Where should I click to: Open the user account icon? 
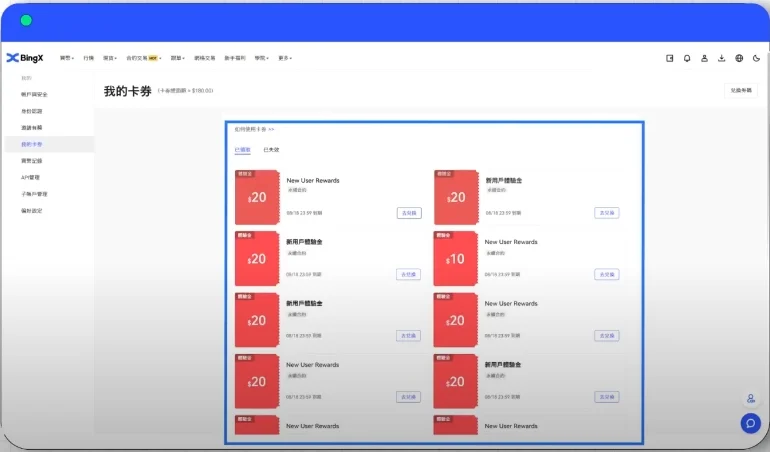(704, 58)
